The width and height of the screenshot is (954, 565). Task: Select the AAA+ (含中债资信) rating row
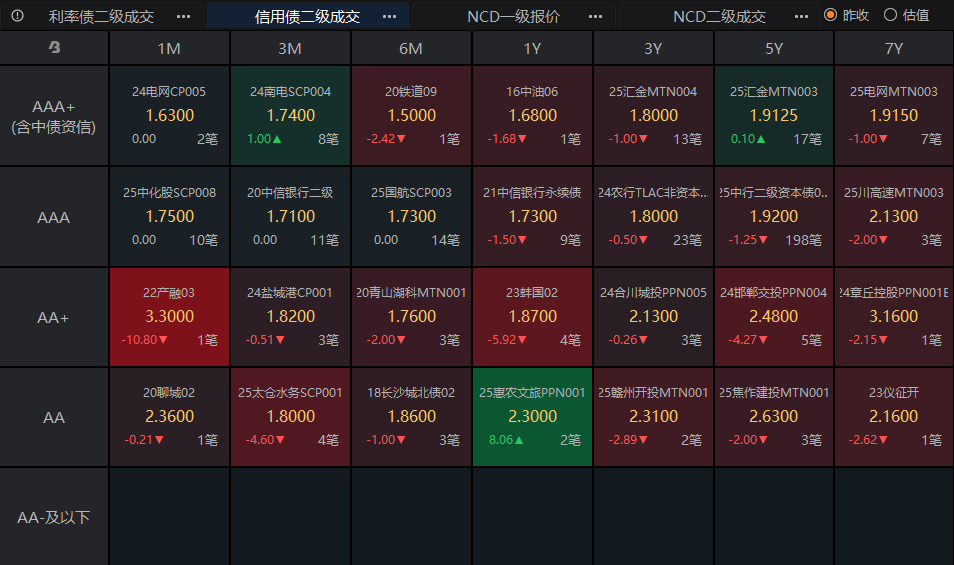click(x=54, y=116)
